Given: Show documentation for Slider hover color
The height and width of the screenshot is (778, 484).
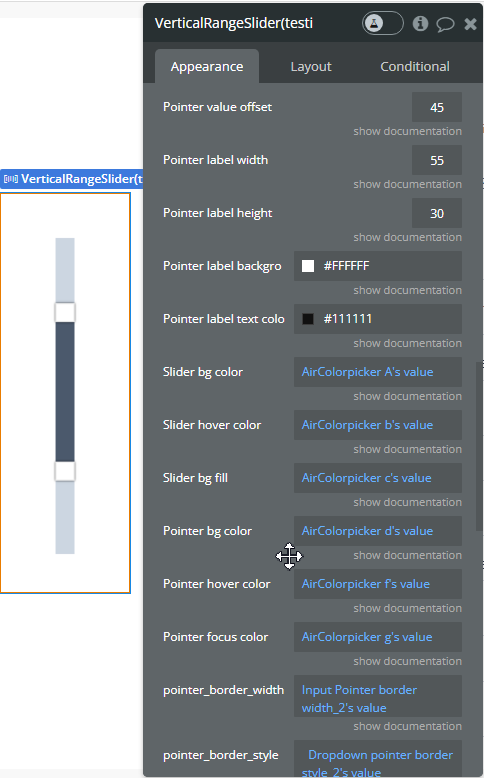Looking at the screenshot, I should coord(407,449).
